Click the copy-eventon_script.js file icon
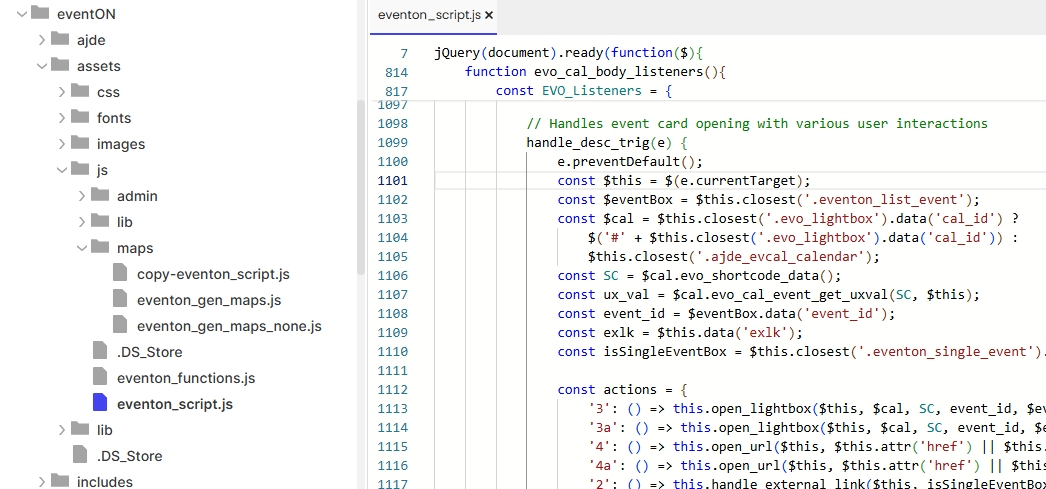Viewport: 1046px width, 489px height. tap(119, 274)
